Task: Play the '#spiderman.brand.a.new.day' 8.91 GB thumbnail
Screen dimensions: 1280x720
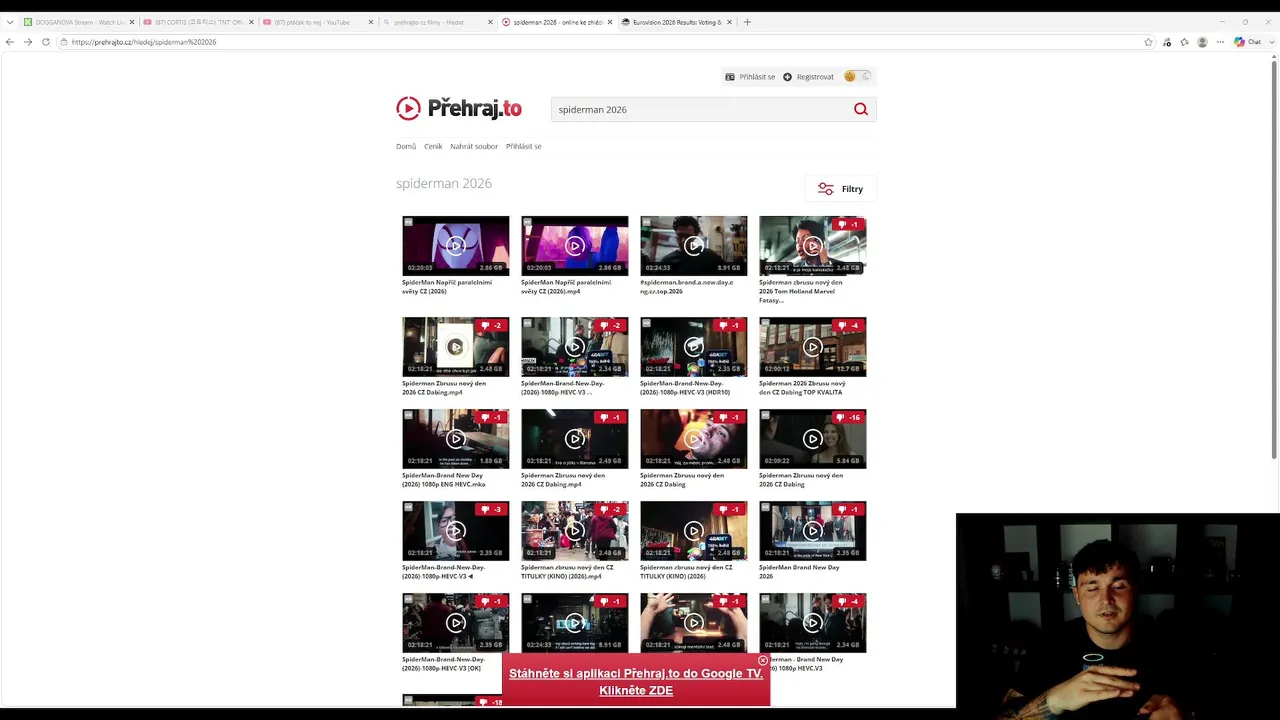Action: point(694,246)
